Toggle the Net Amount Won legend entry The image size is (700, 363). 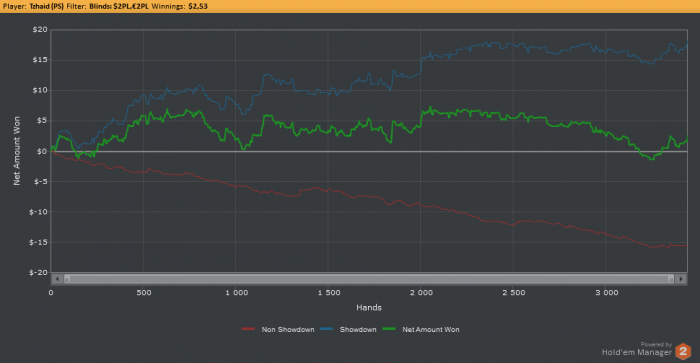point(421,330)
